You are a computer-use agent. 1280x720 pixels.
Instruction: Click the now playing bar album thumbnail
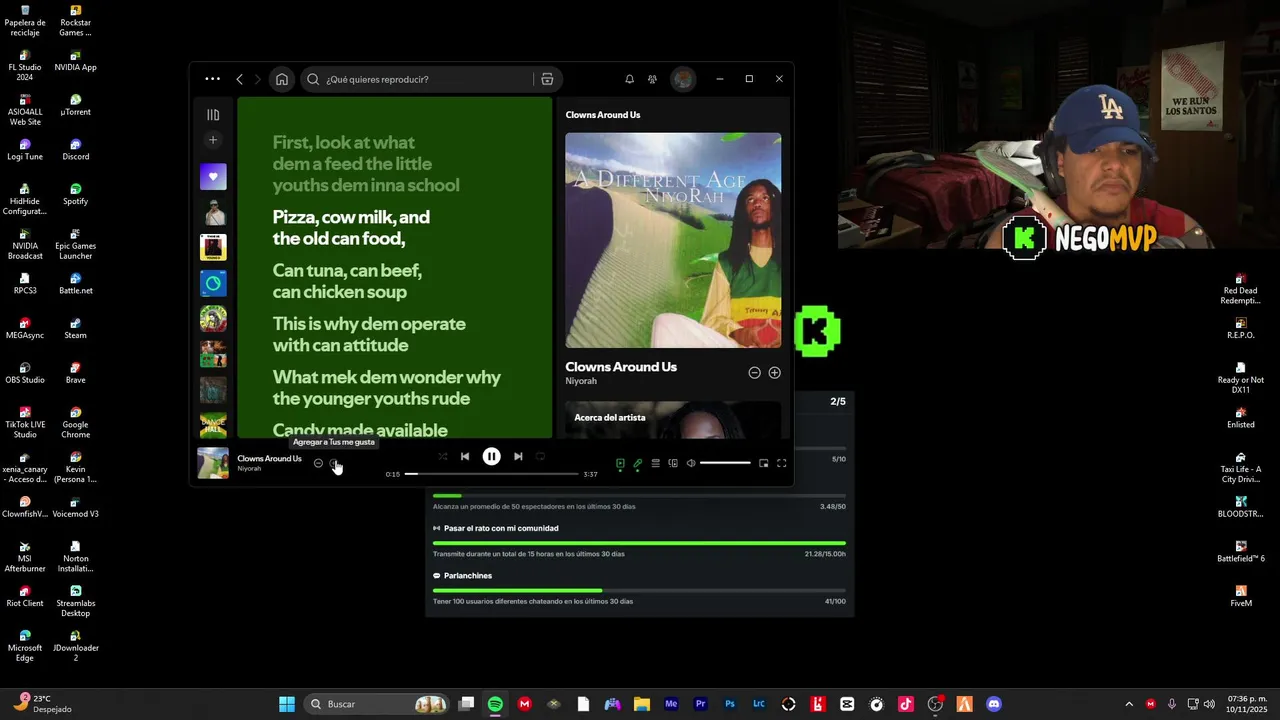pyautogui.click(x=213, y=463)
